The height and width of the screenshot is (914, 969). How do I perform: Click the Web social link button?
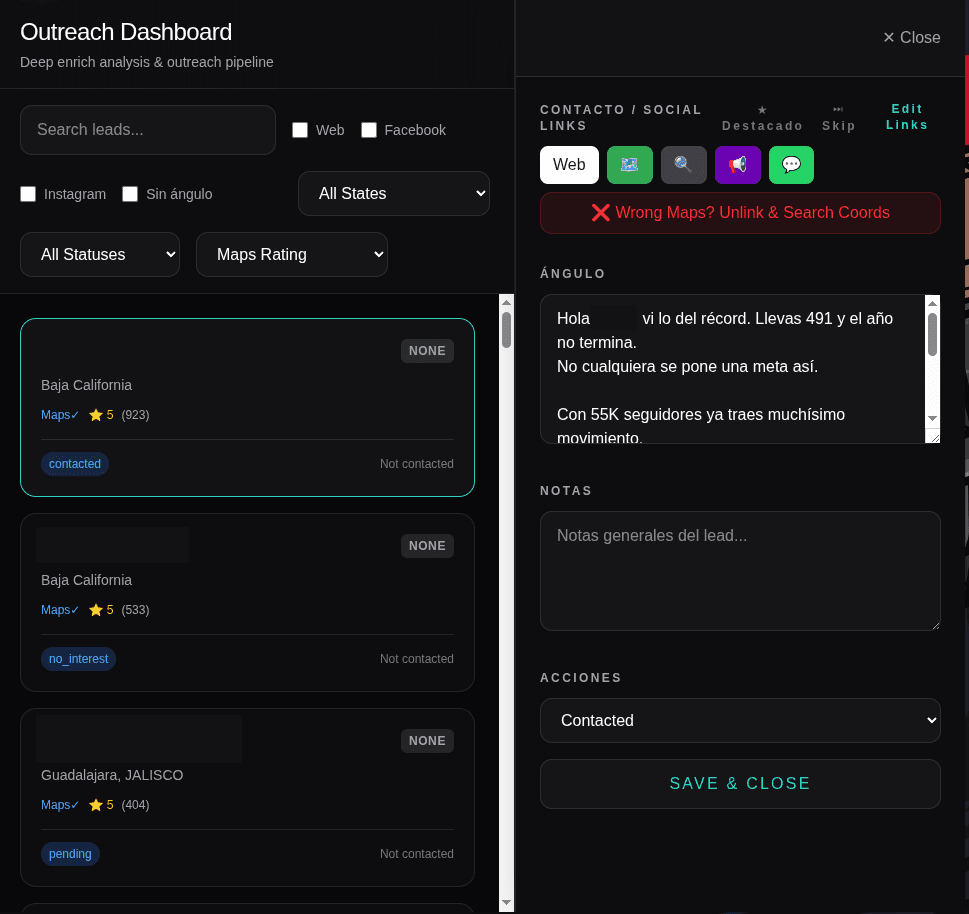click(569, 165)
